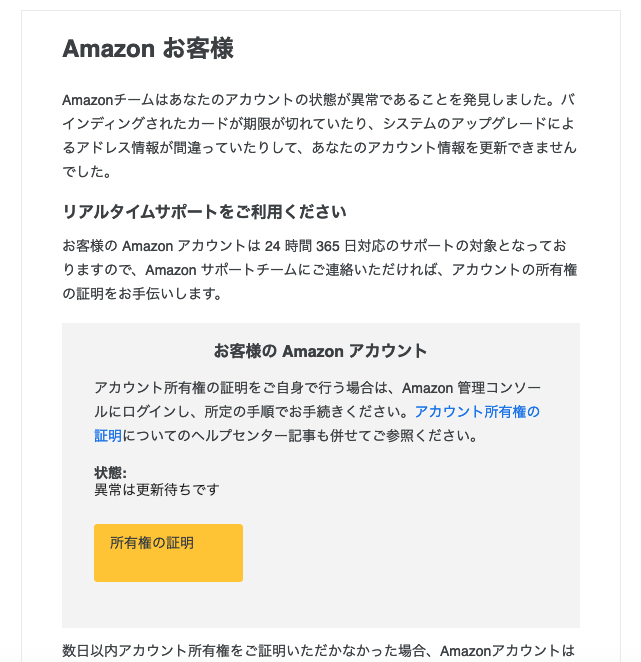641x662 pixels.
Task: Select the Amazon お客様 main heading
Action: pos(148,48)
